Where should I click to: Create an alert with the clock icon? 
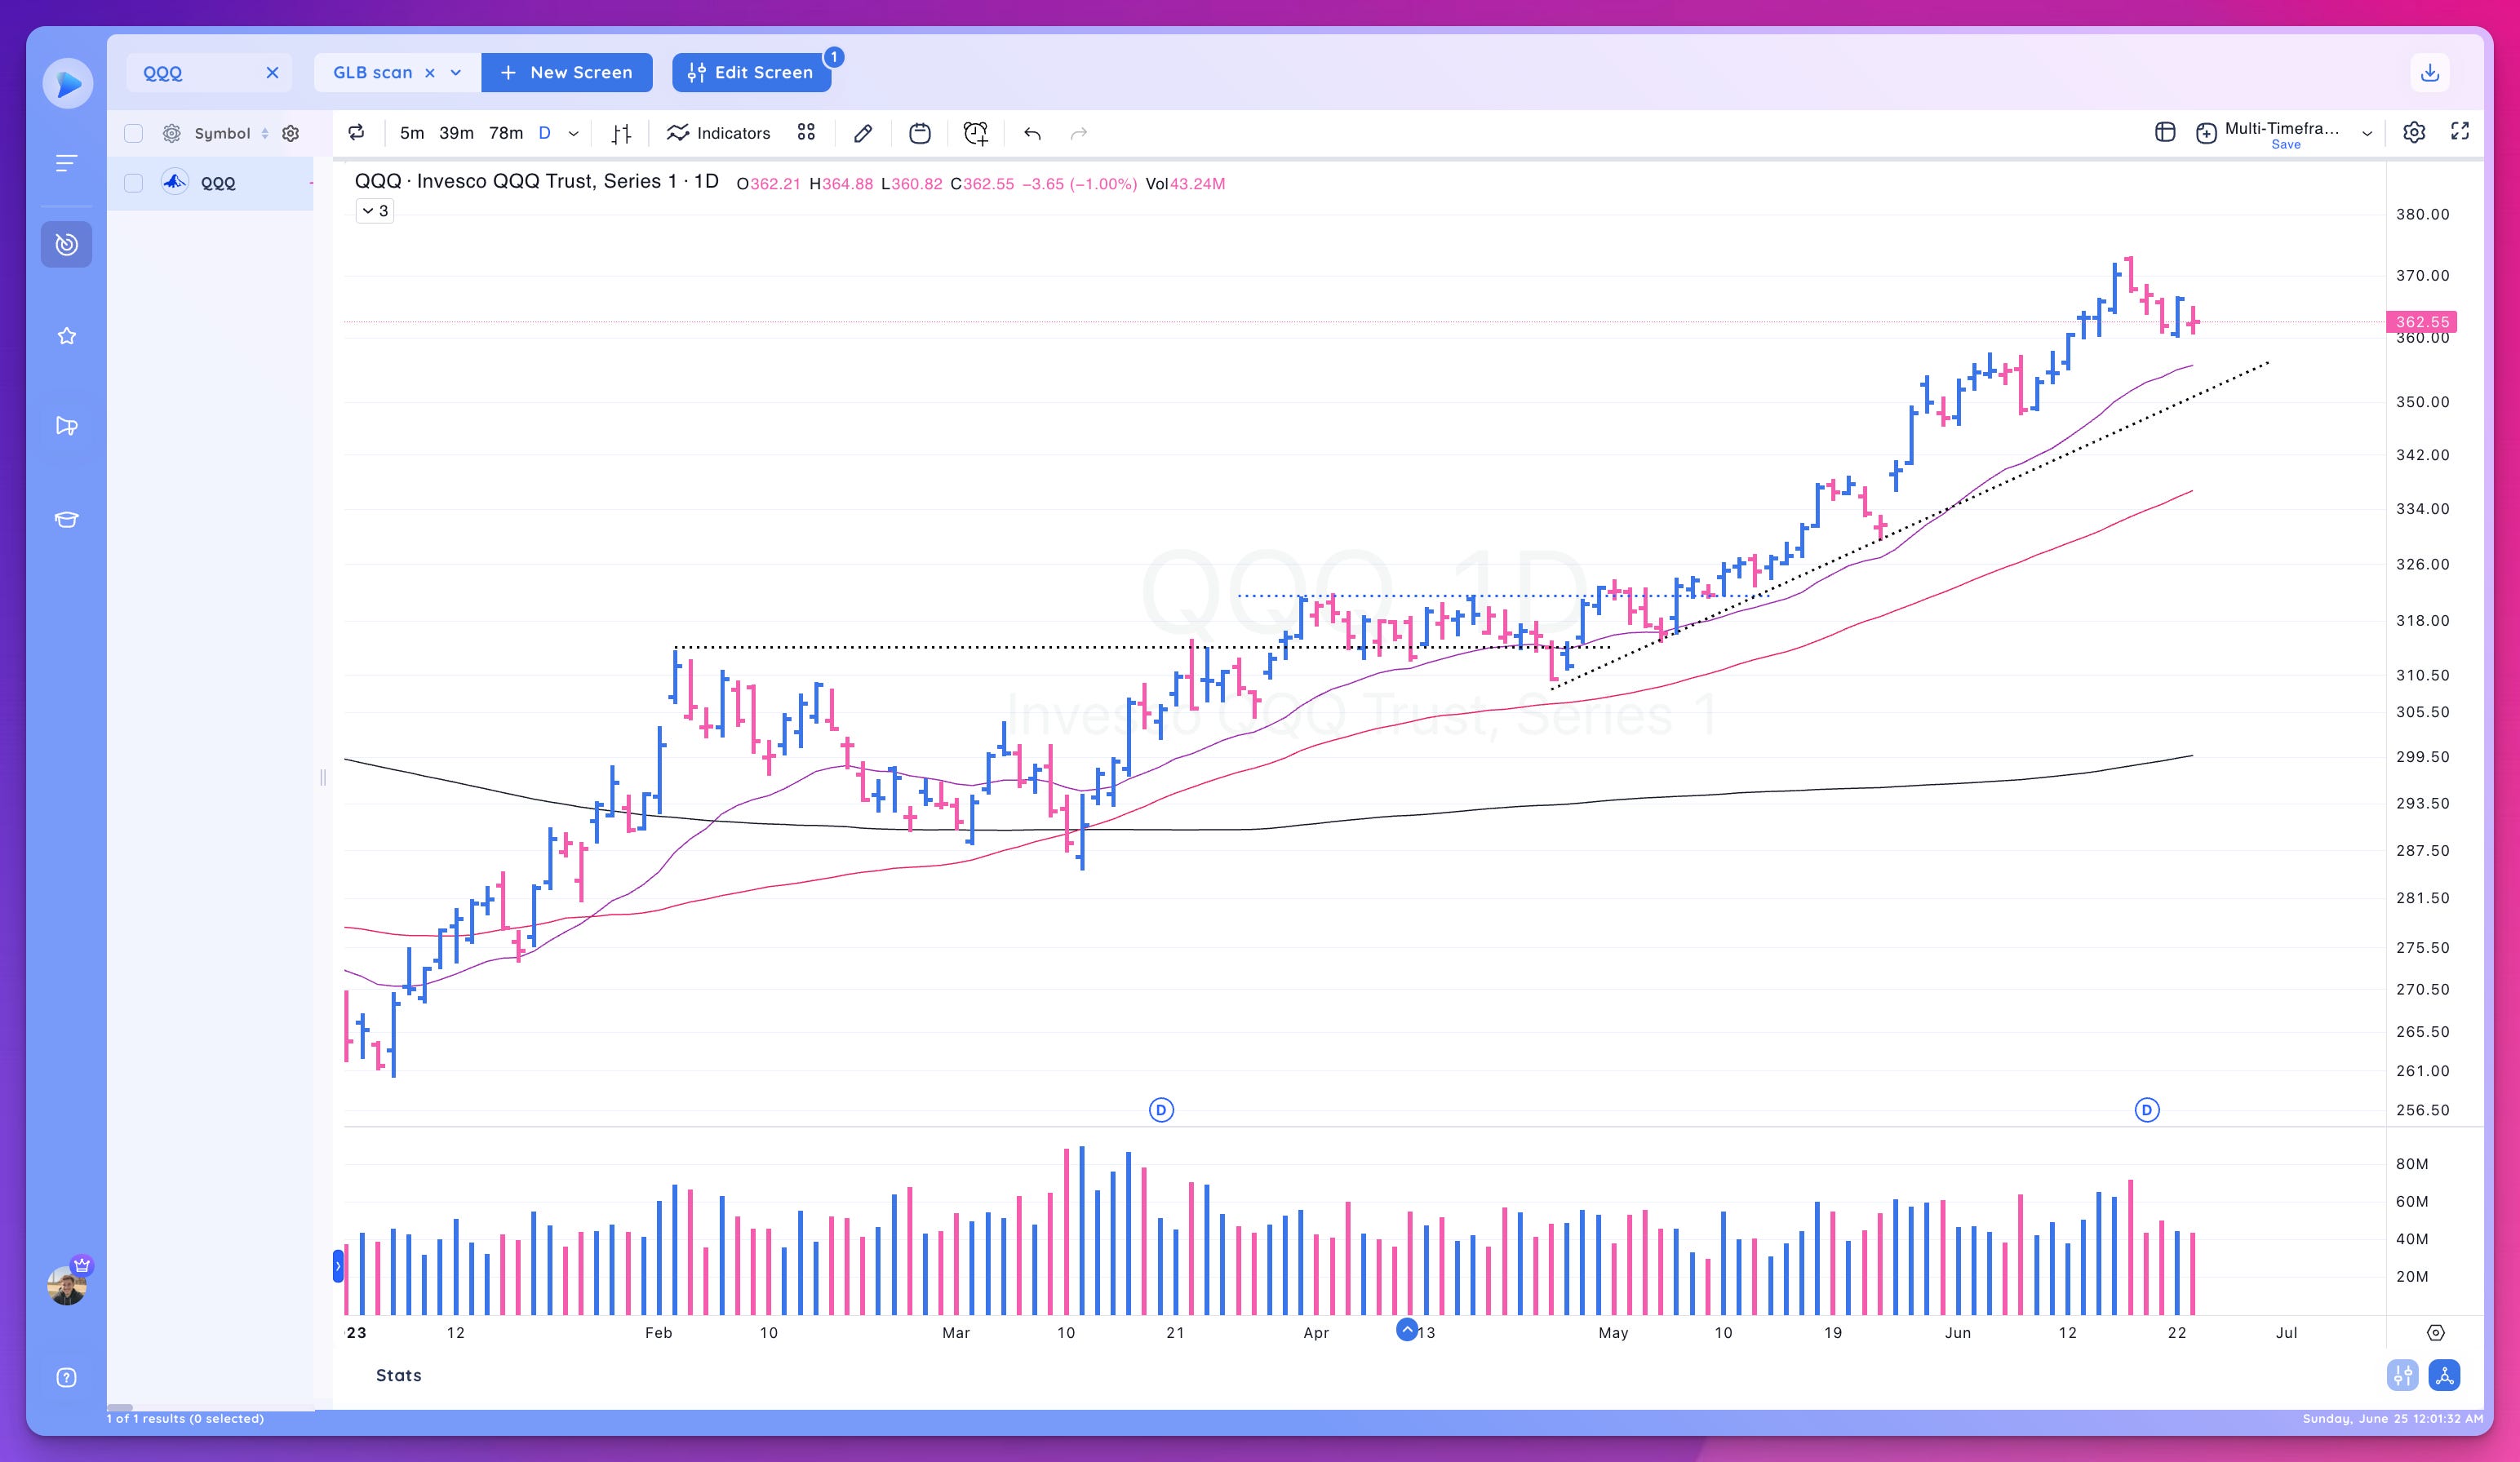976,133
